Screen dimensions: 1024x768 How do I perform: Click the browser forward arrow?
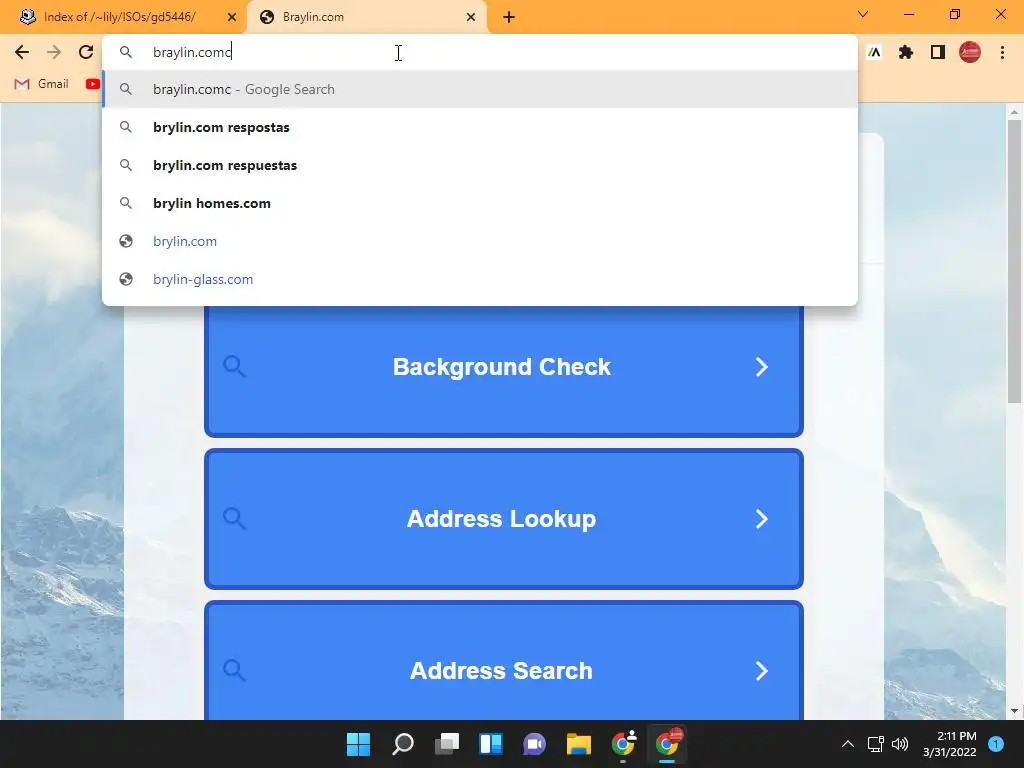54,52
